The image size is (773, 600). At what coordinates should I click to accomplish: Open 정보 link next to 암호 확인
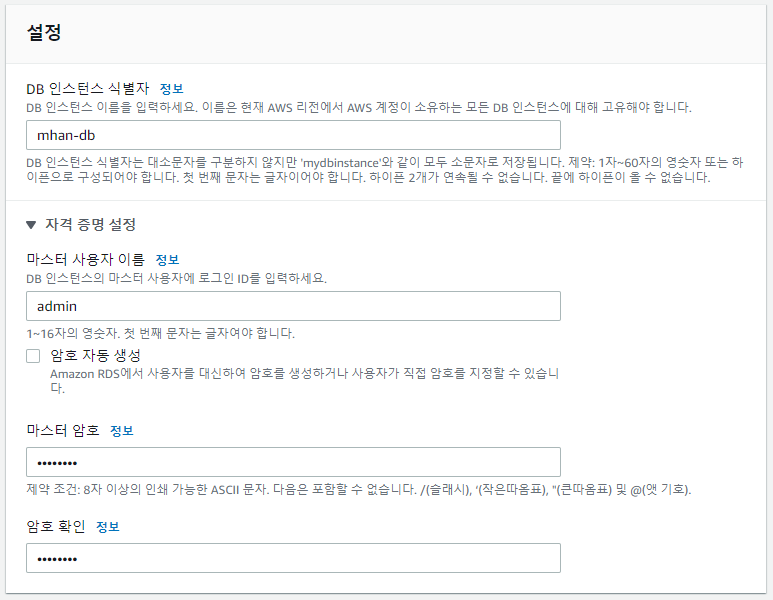(x=107, y=527)
